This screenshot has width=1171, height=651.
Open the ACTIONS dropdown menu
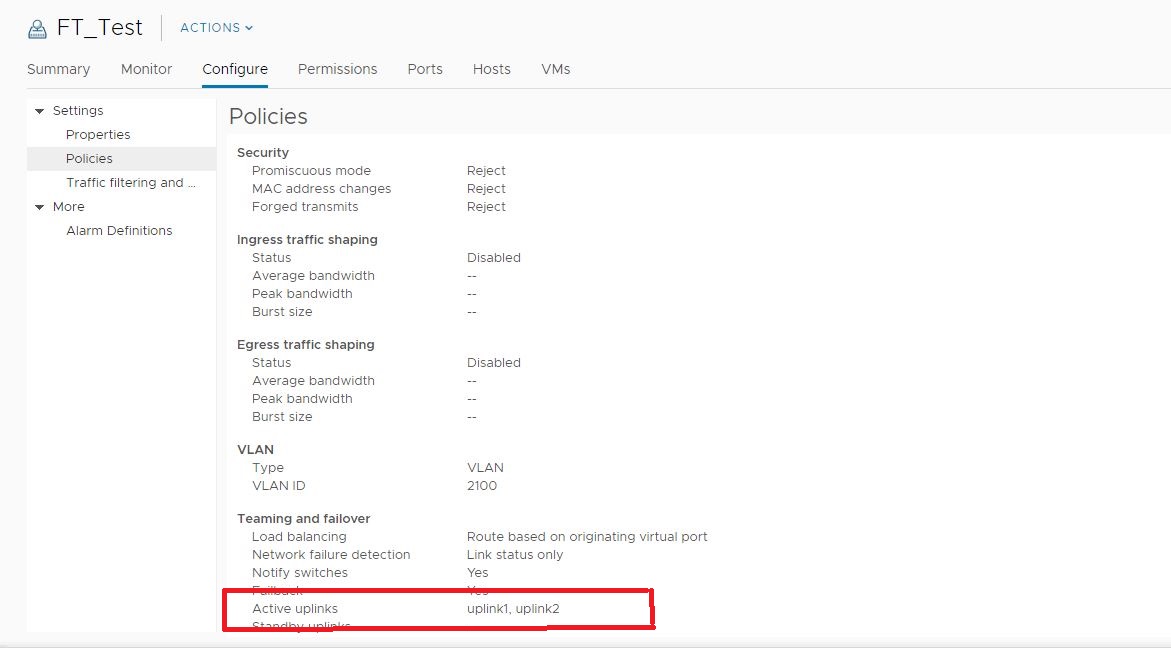pyautogui.click(x=216, y=28)
